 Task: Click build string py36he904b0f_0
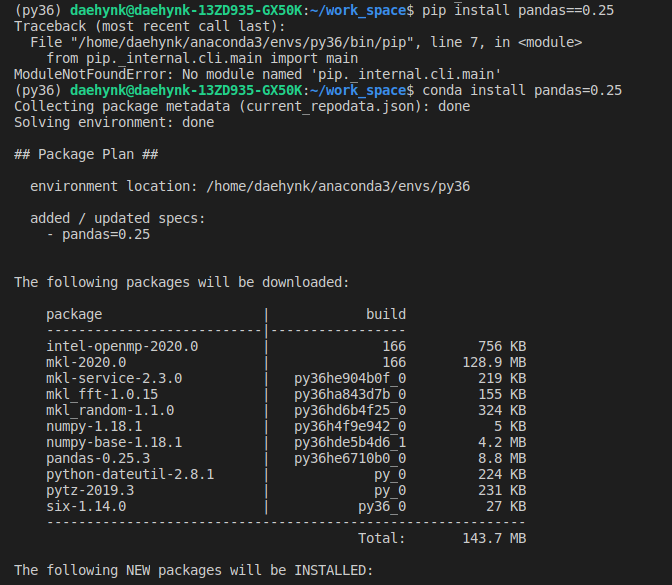click(x=350, y=378)
